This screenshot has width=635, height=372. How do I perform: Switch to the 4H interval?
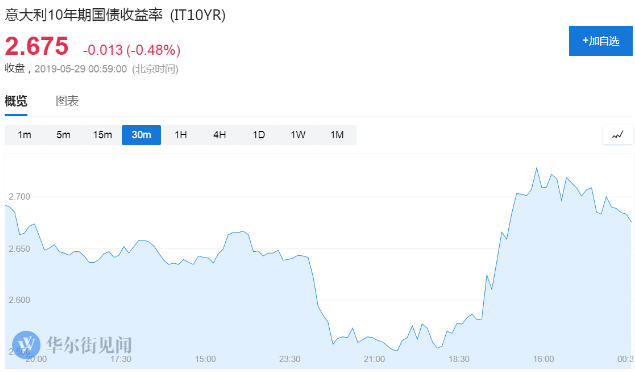click(x=219, y=135)
